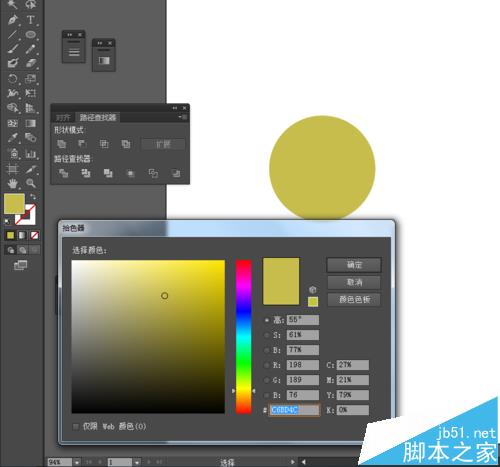500x467 pixels.
Task: Apply Exclude shape mode
Action: (126, 144)
